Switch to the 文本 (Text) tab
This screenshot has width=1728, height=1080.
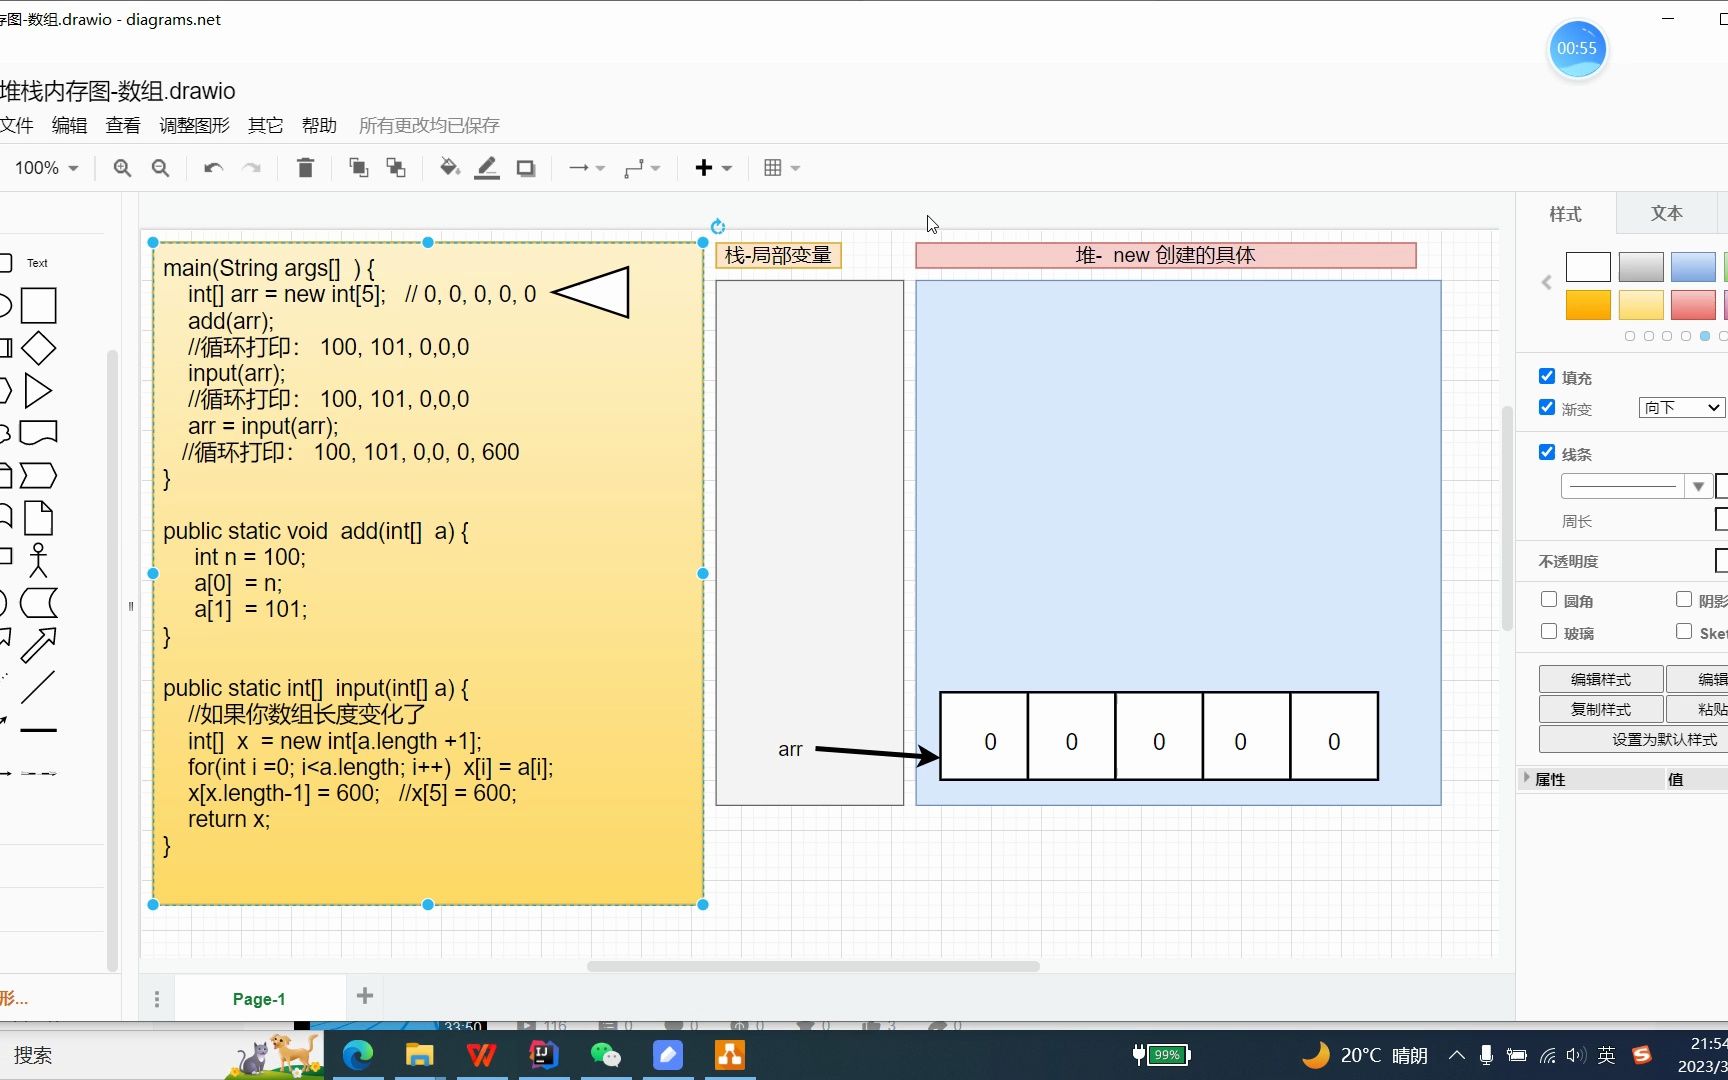(1666, 212)
